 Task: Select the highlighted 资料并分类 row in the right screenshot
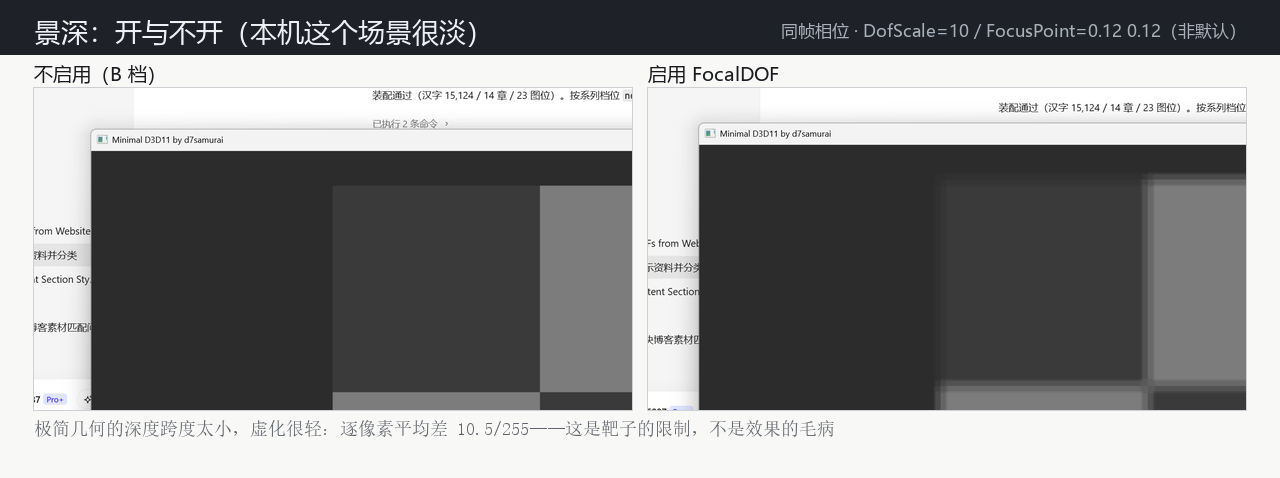tap(674, 267)
